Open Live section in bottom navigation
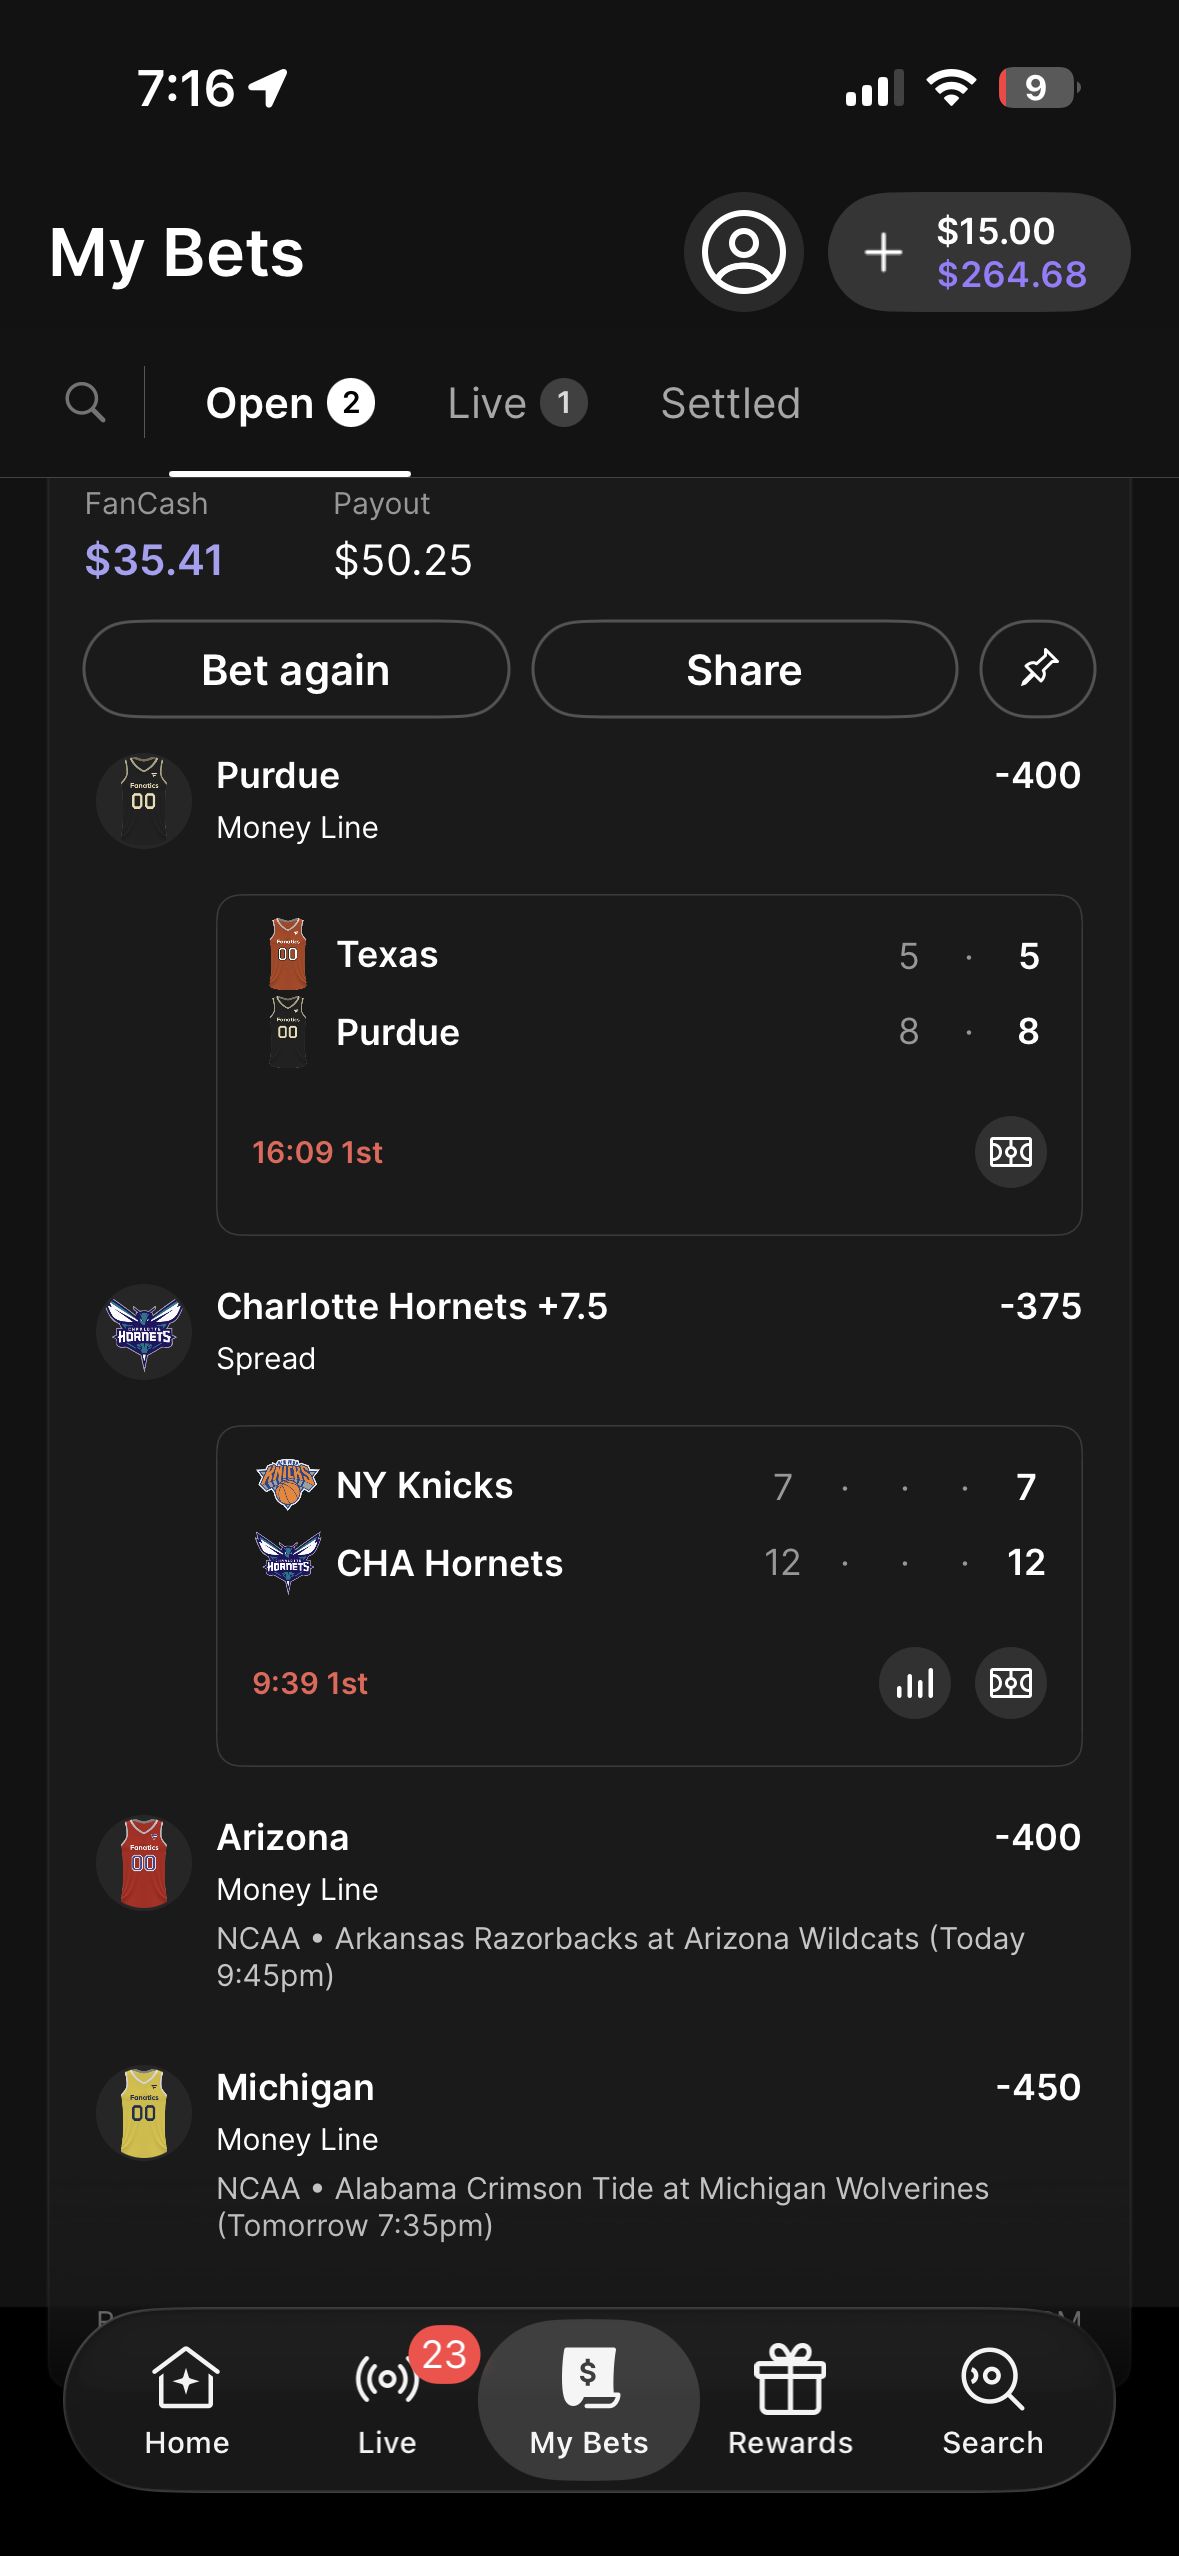The height and width of the screenshot is (2556, 1179). coord(388,2400)
